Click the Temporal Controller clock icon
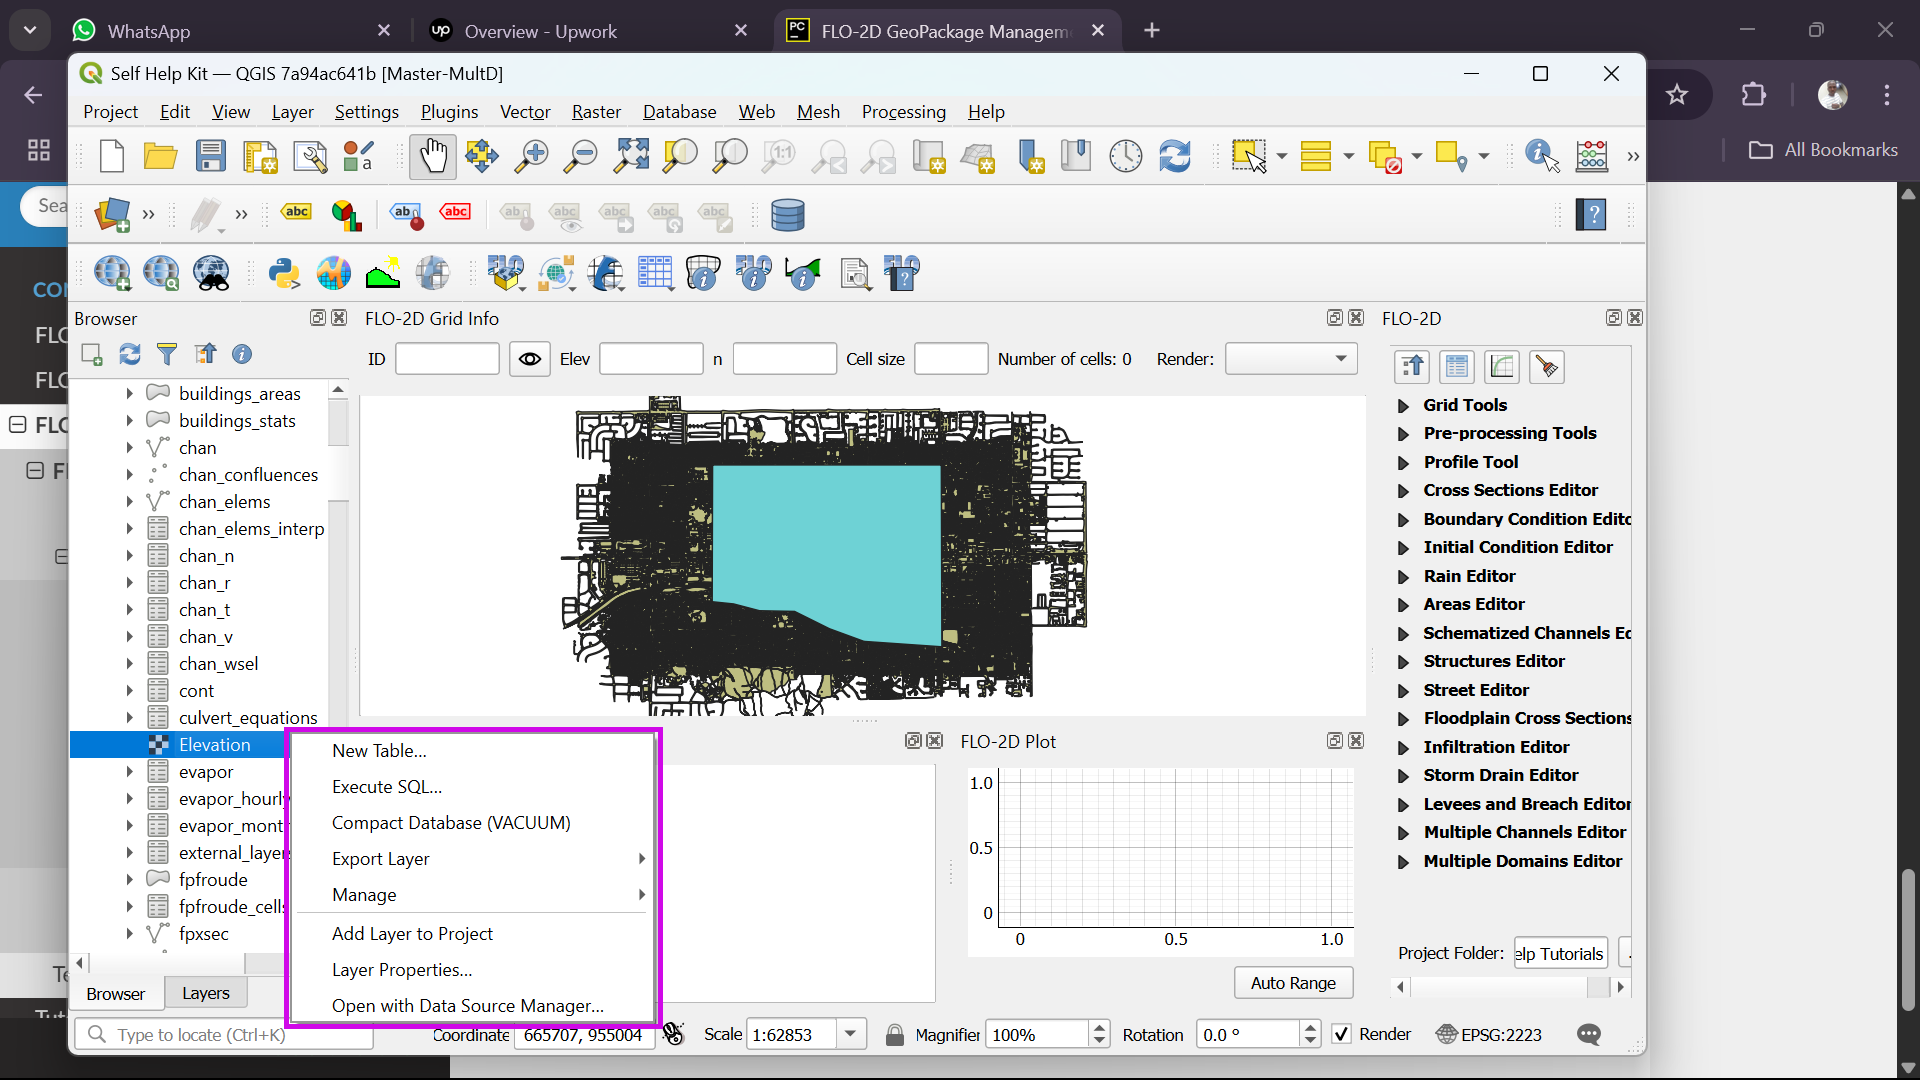Viewport: 1920px width, 1080px height. [1125, 157]
